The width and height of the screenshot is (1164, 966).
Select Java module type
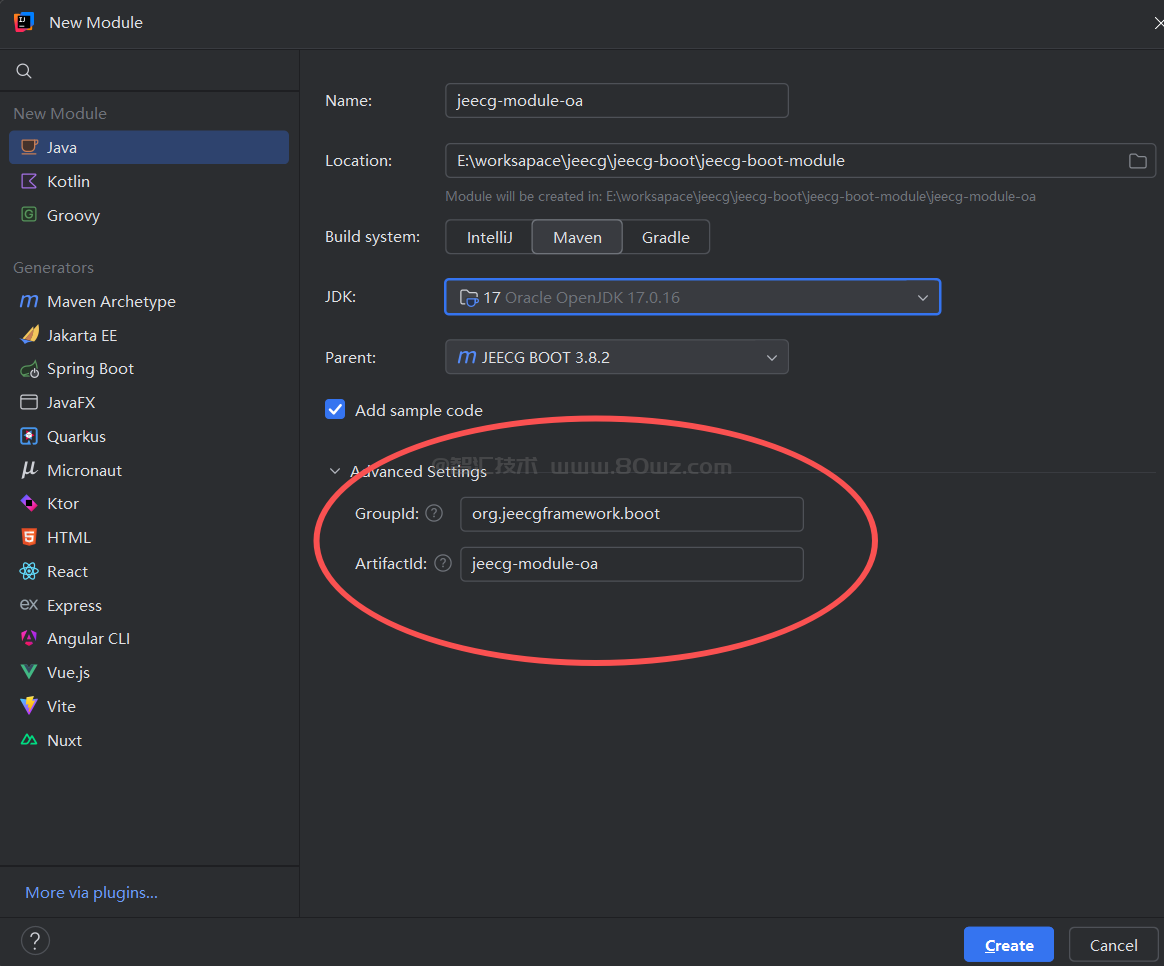click(x=148, y=147)
